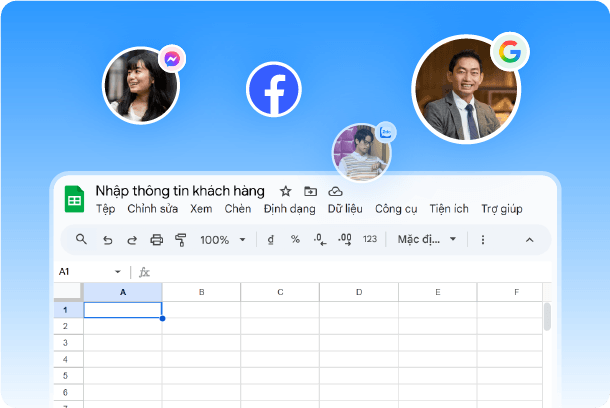Open the three-dot more toolbar options
Viewport: 610px width, 408px height.
(x=483, y=240)
